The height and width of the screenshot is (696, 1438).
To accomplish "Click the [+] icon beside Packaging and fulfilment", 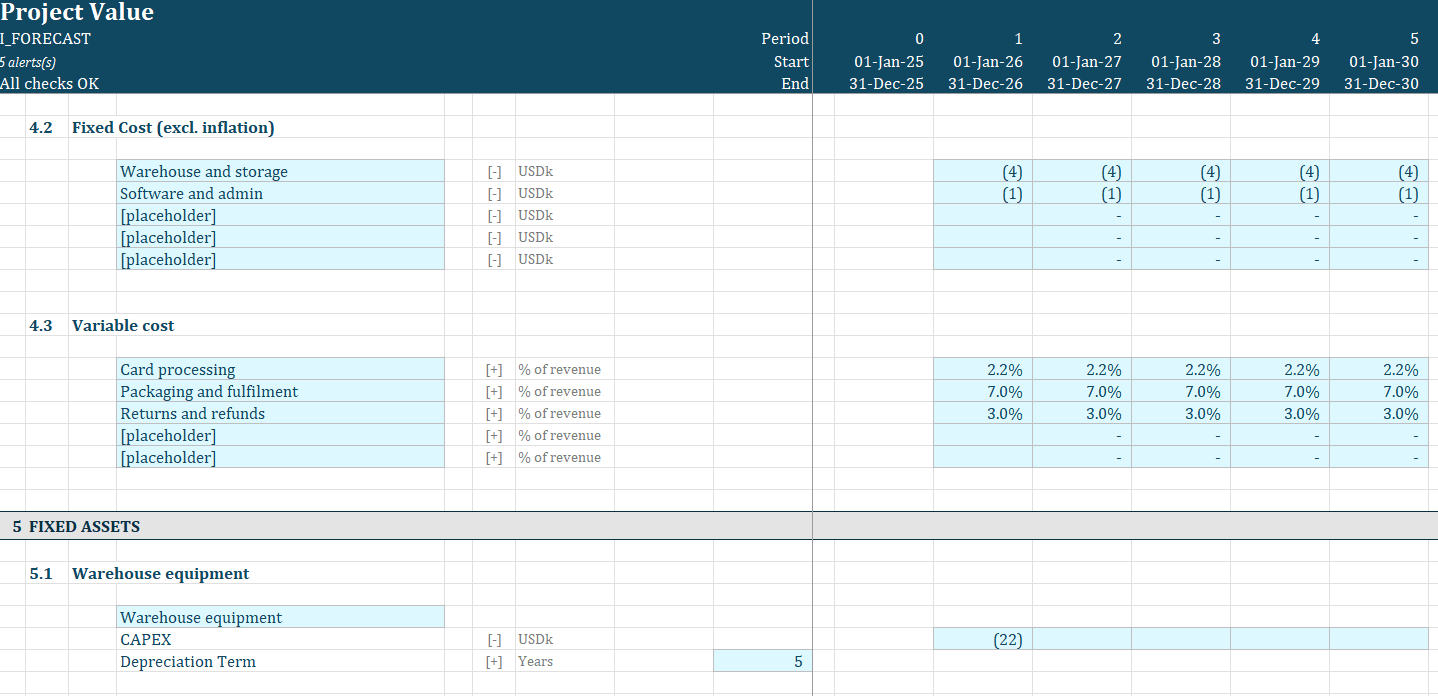I will point(494,391).
